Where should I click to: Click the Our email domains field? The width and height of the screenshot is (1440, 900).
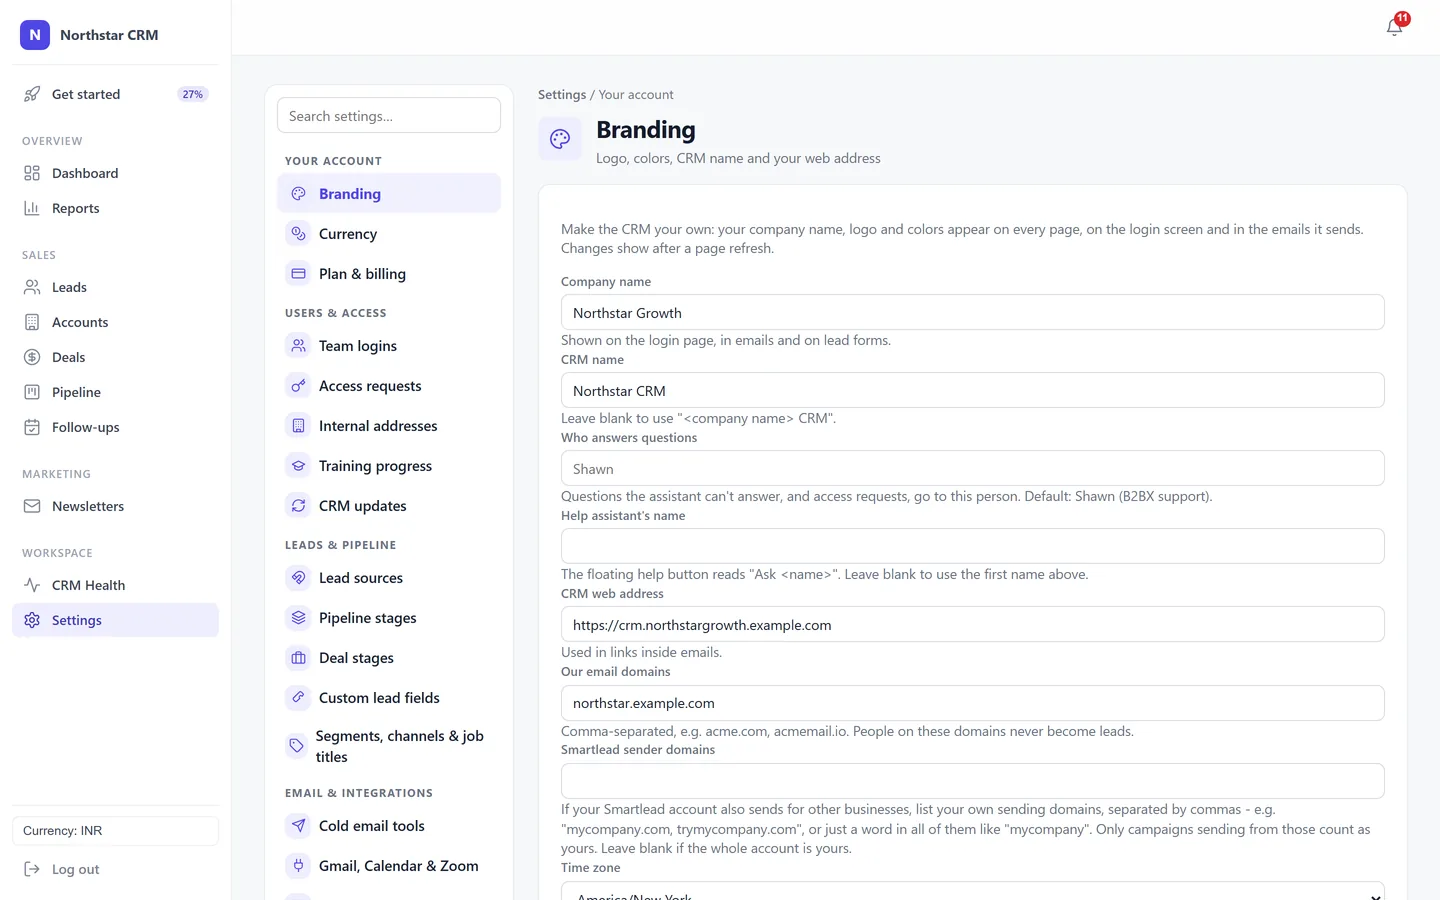click(x=972, y=703)
